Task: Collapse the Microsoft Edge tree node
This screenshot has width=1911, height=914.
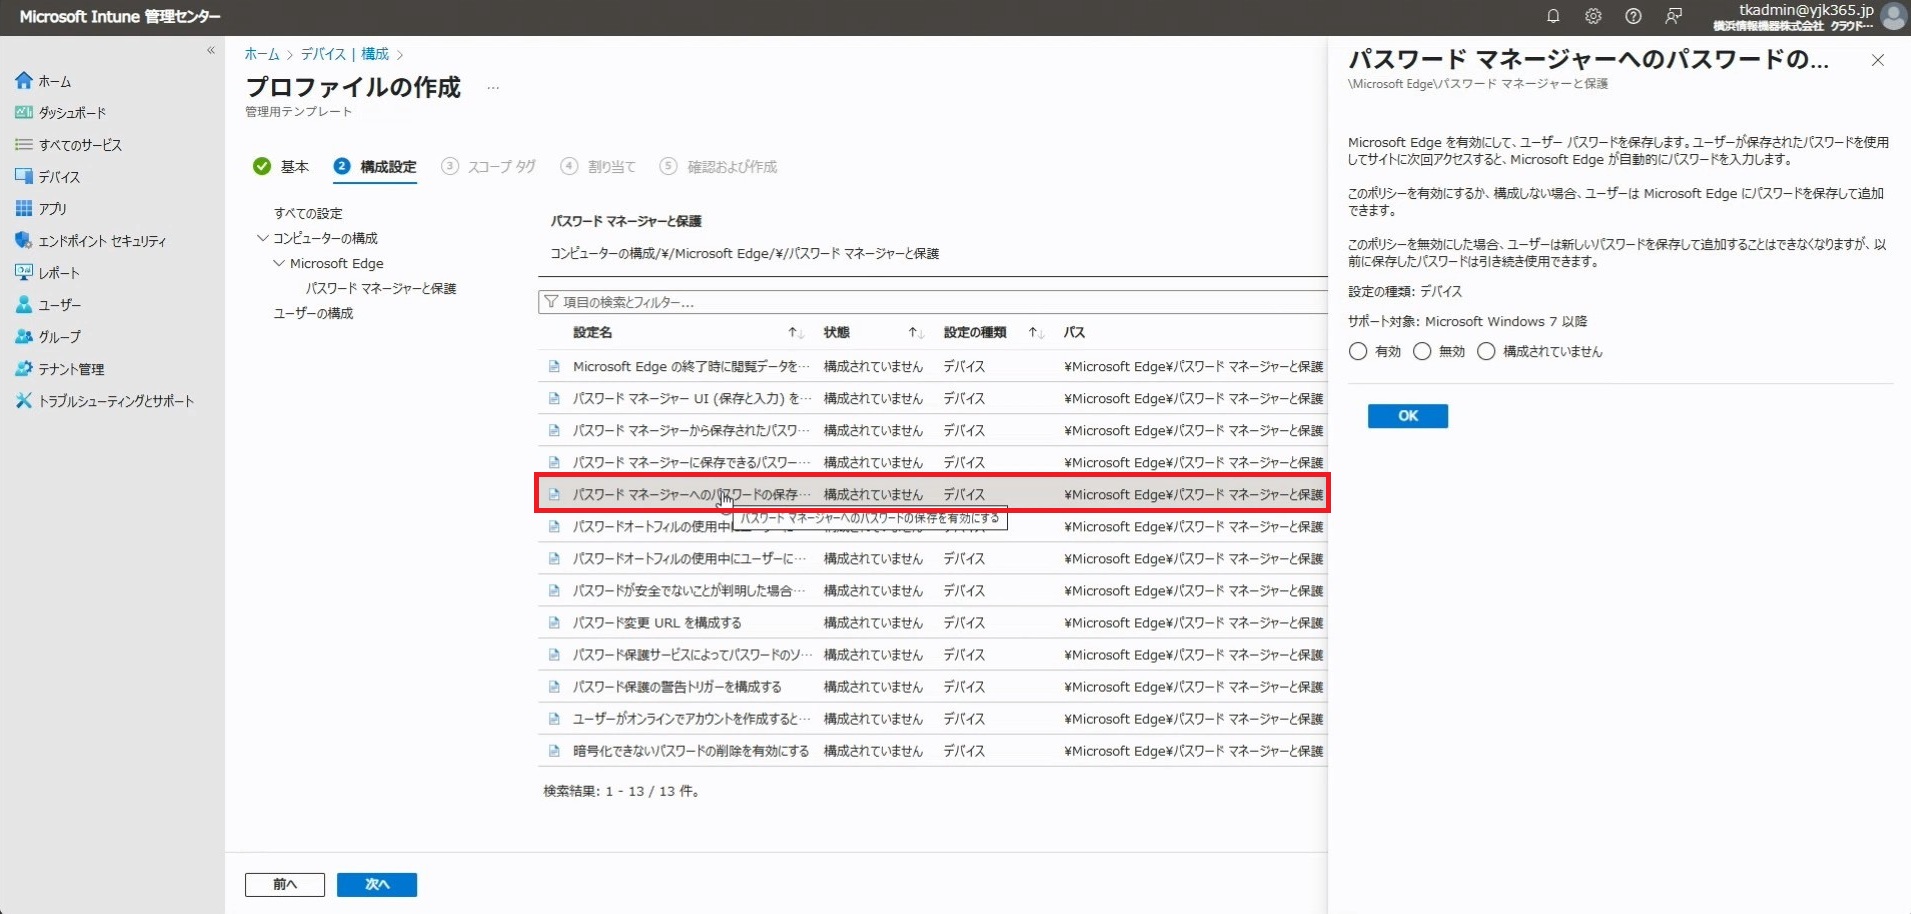Action: (279, 263)
